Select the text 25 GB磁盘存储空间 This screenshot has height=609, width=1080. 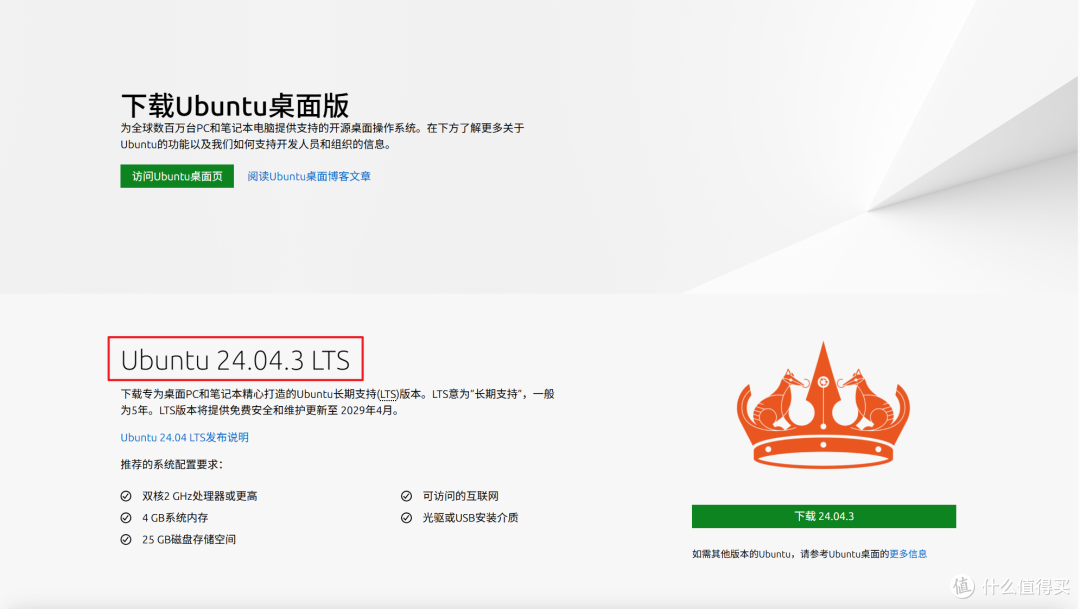189,539
